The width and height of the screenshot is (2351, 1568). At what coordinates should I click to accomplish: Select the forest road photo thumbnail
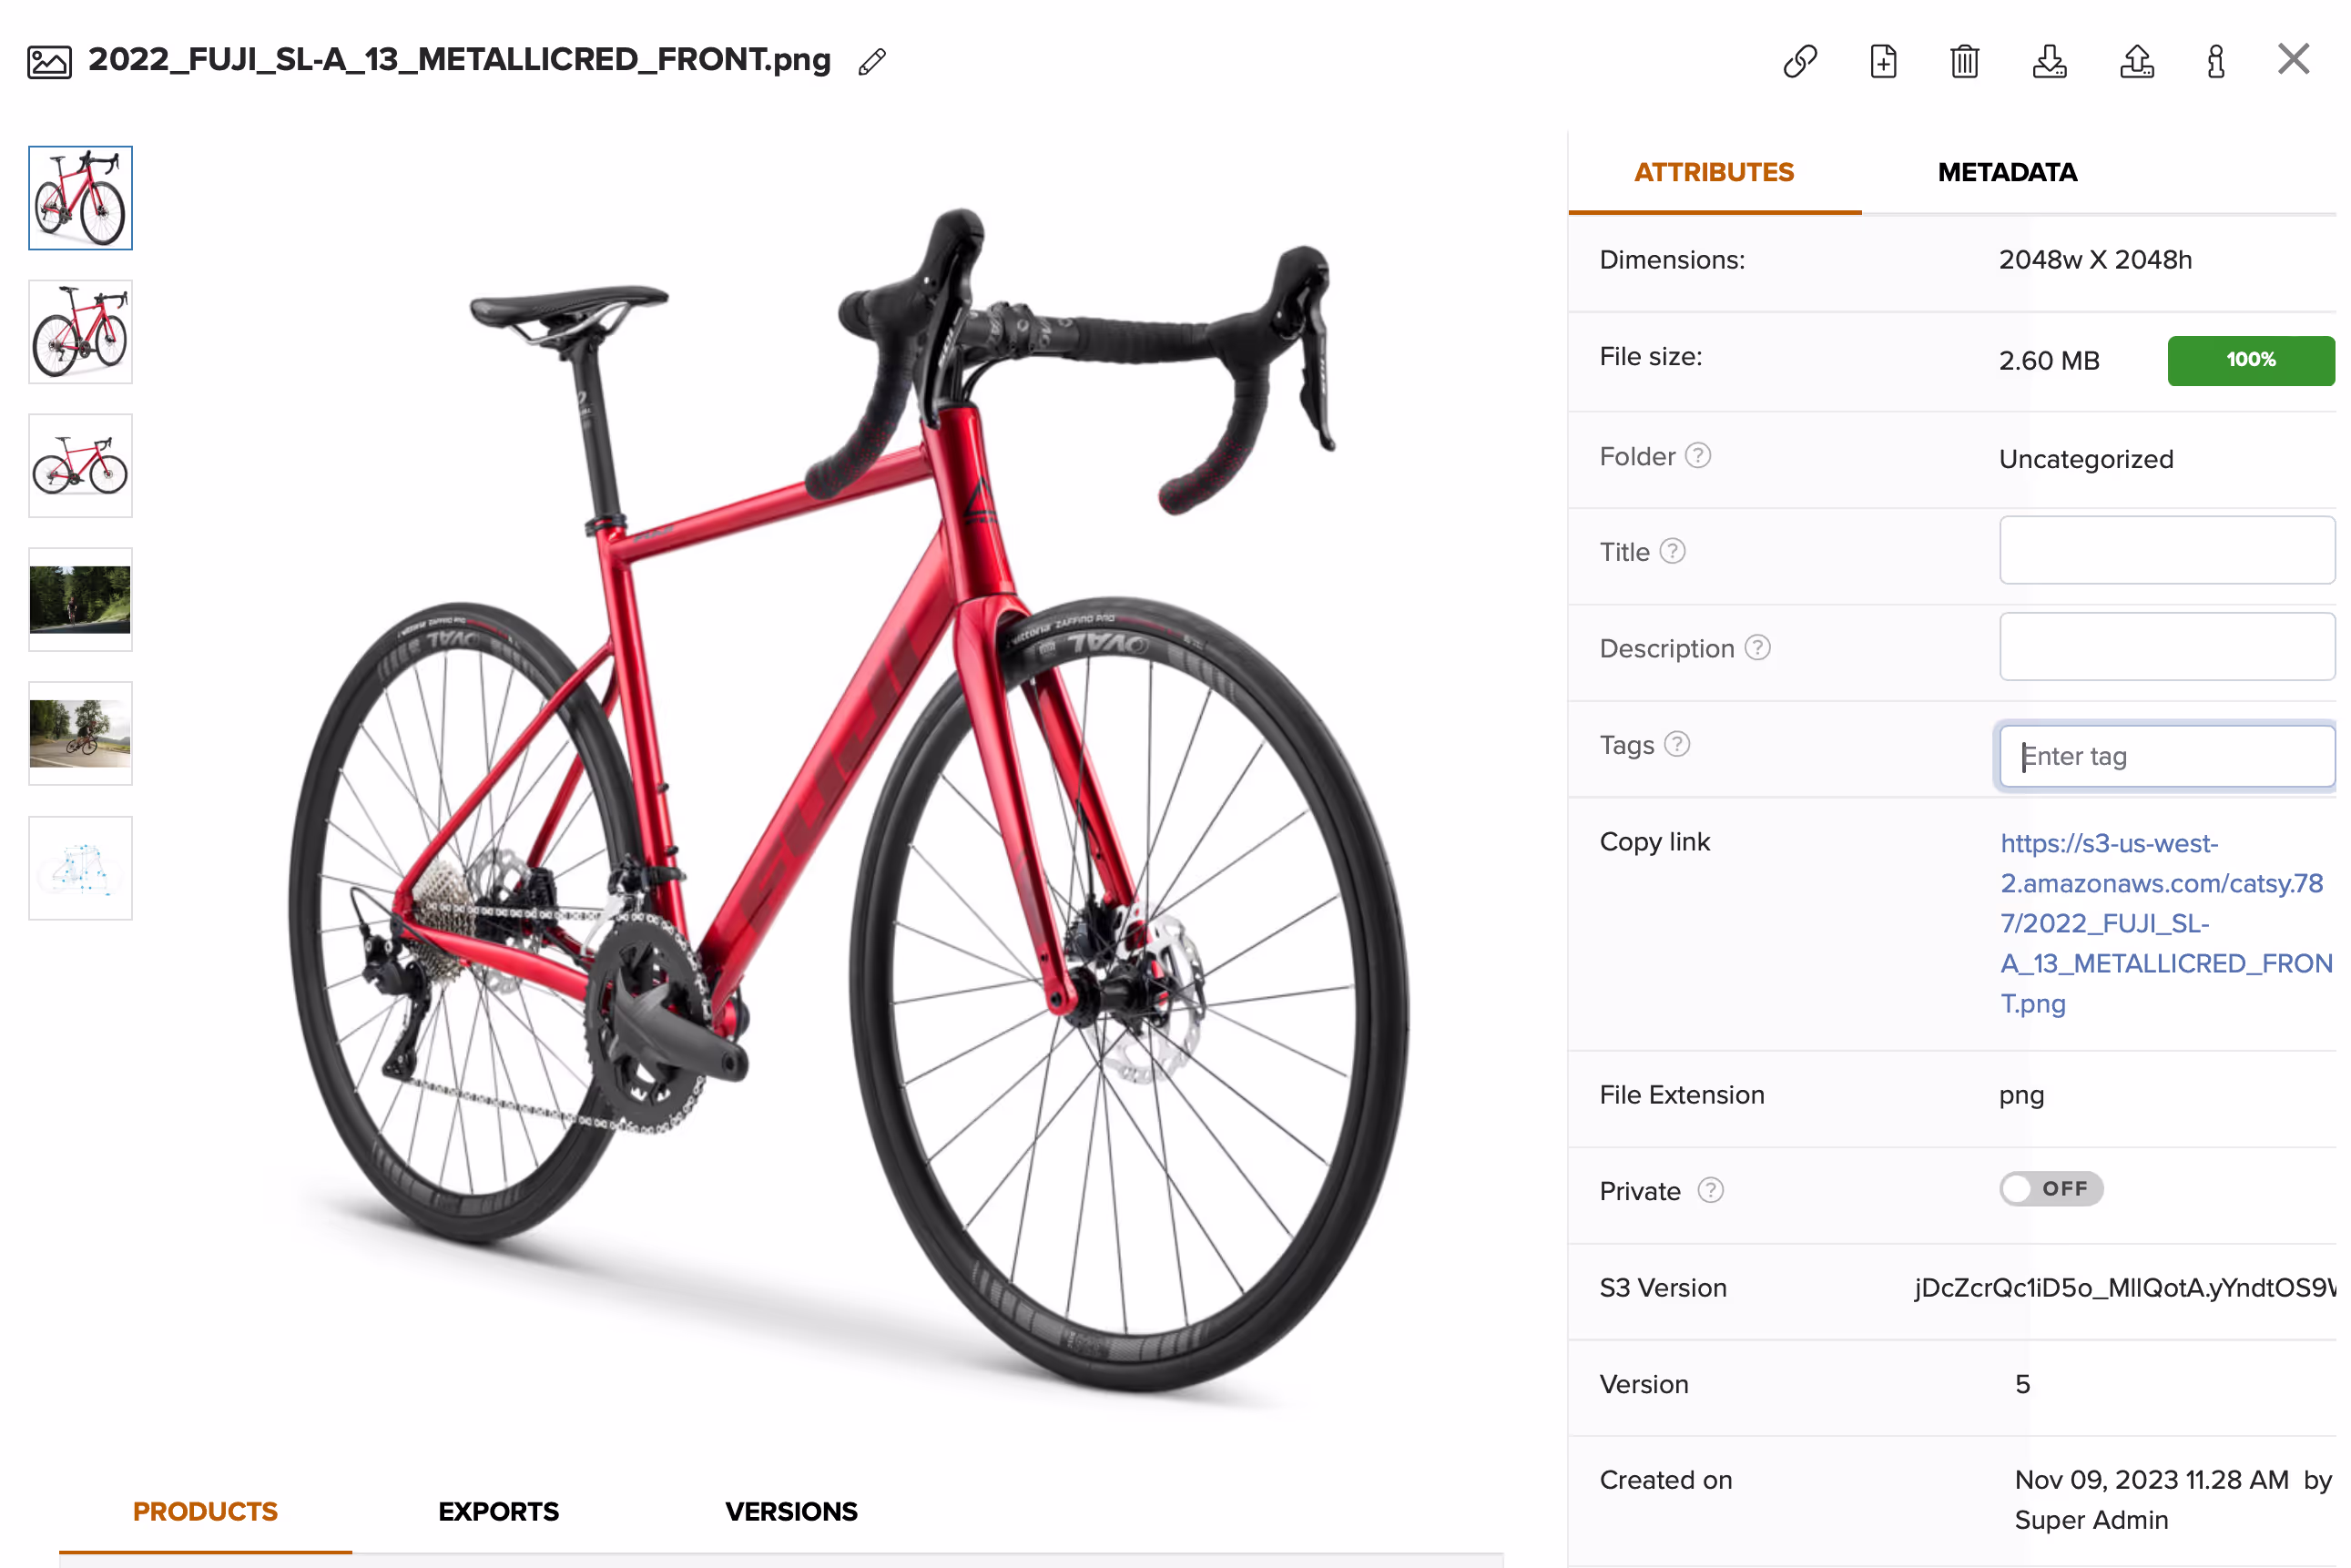click(x=80, y=599)
